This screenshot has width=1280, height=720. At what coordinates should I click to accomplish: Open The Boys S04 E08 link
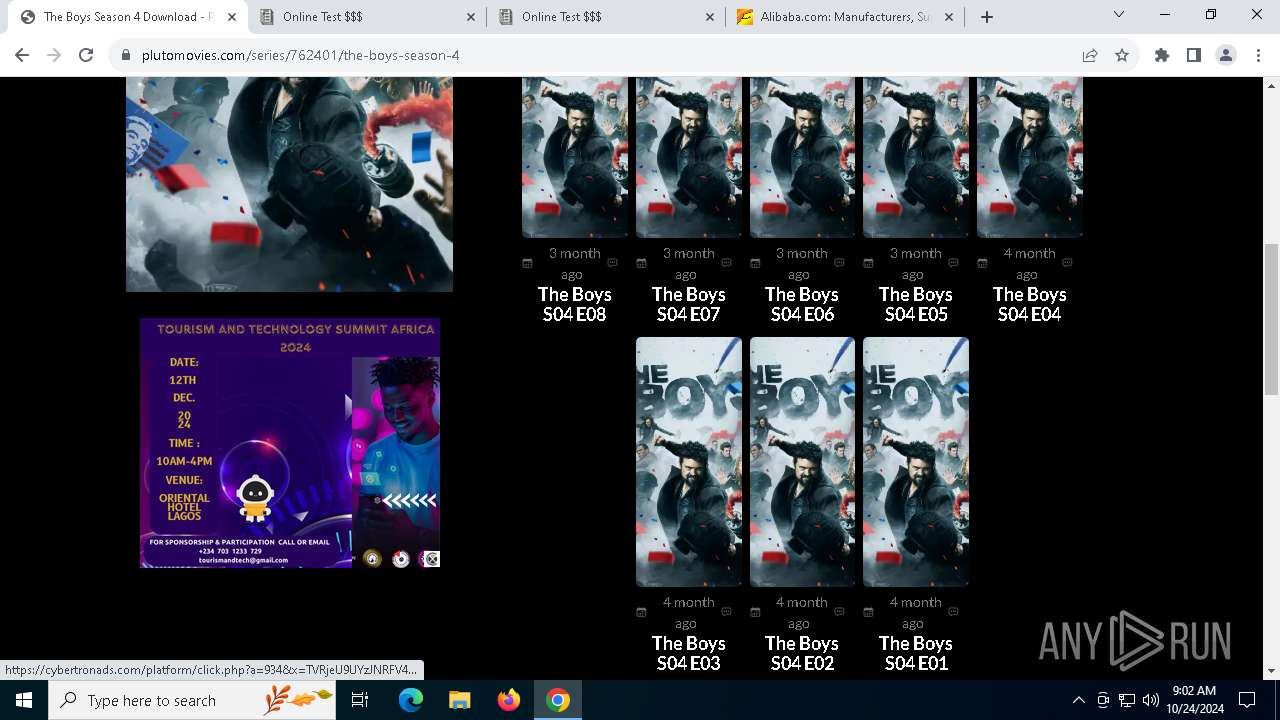[x=574, y=304]
